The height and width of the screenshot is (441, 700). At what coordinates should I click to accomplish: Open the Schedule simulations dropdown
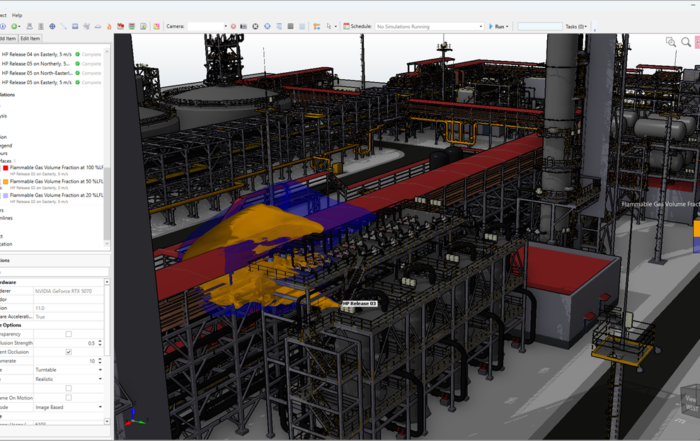[x=481, y=26]
